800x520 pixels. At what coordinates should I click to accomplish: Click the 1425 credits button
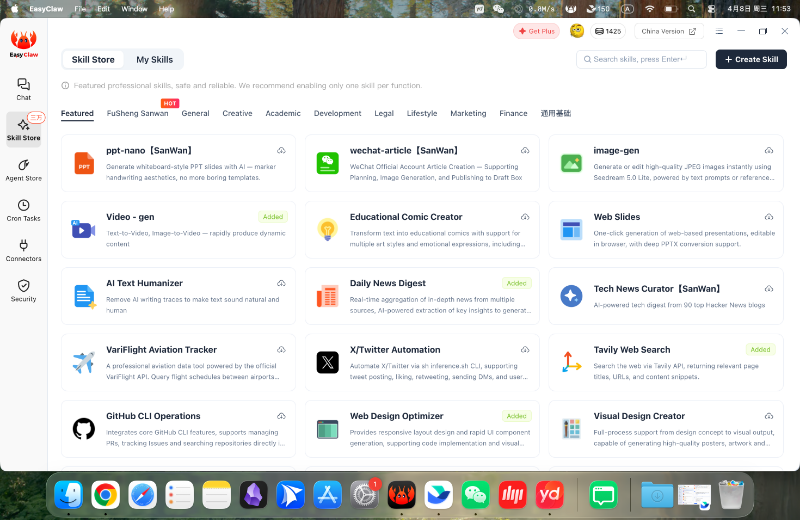(608, 31)
